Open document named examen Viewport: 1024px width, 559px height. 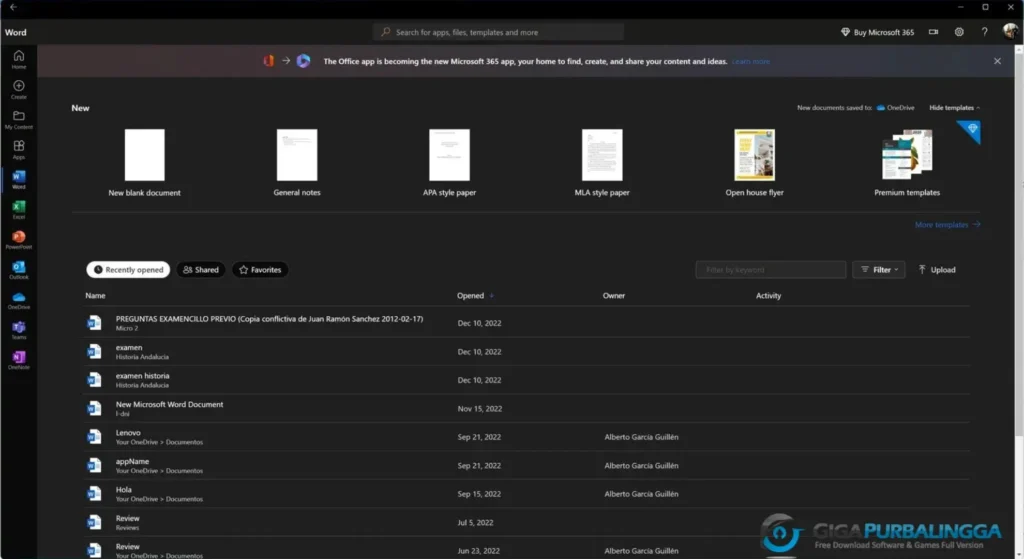pos(129,347)
